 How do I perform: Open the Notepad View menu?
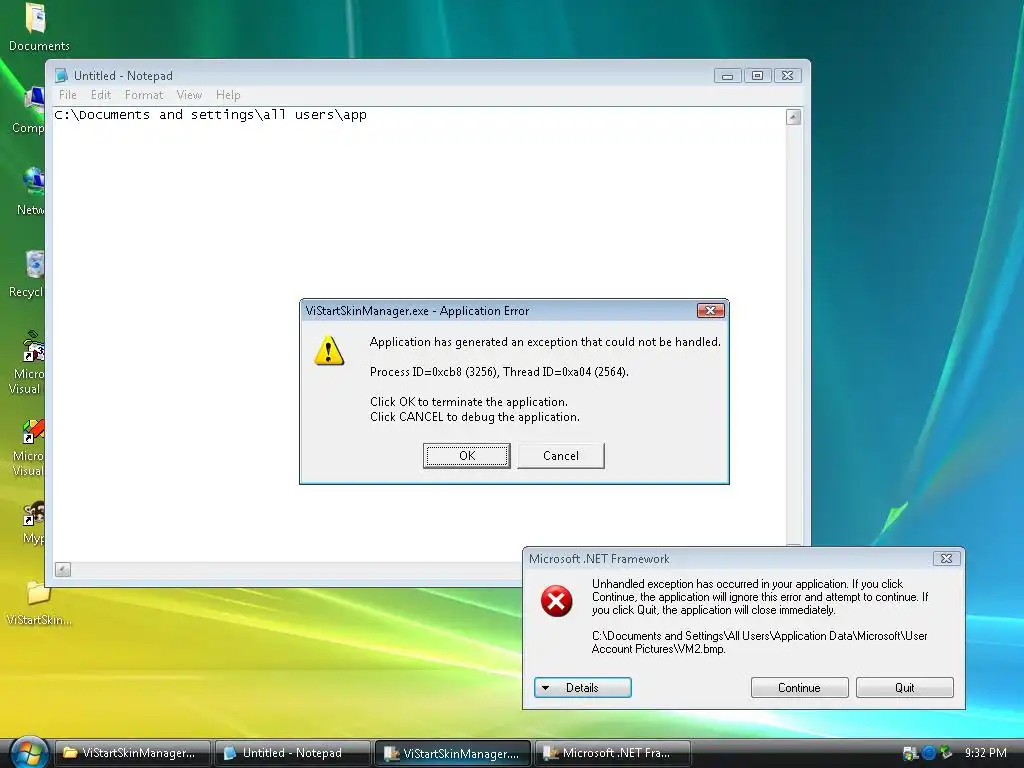point(189,95)
